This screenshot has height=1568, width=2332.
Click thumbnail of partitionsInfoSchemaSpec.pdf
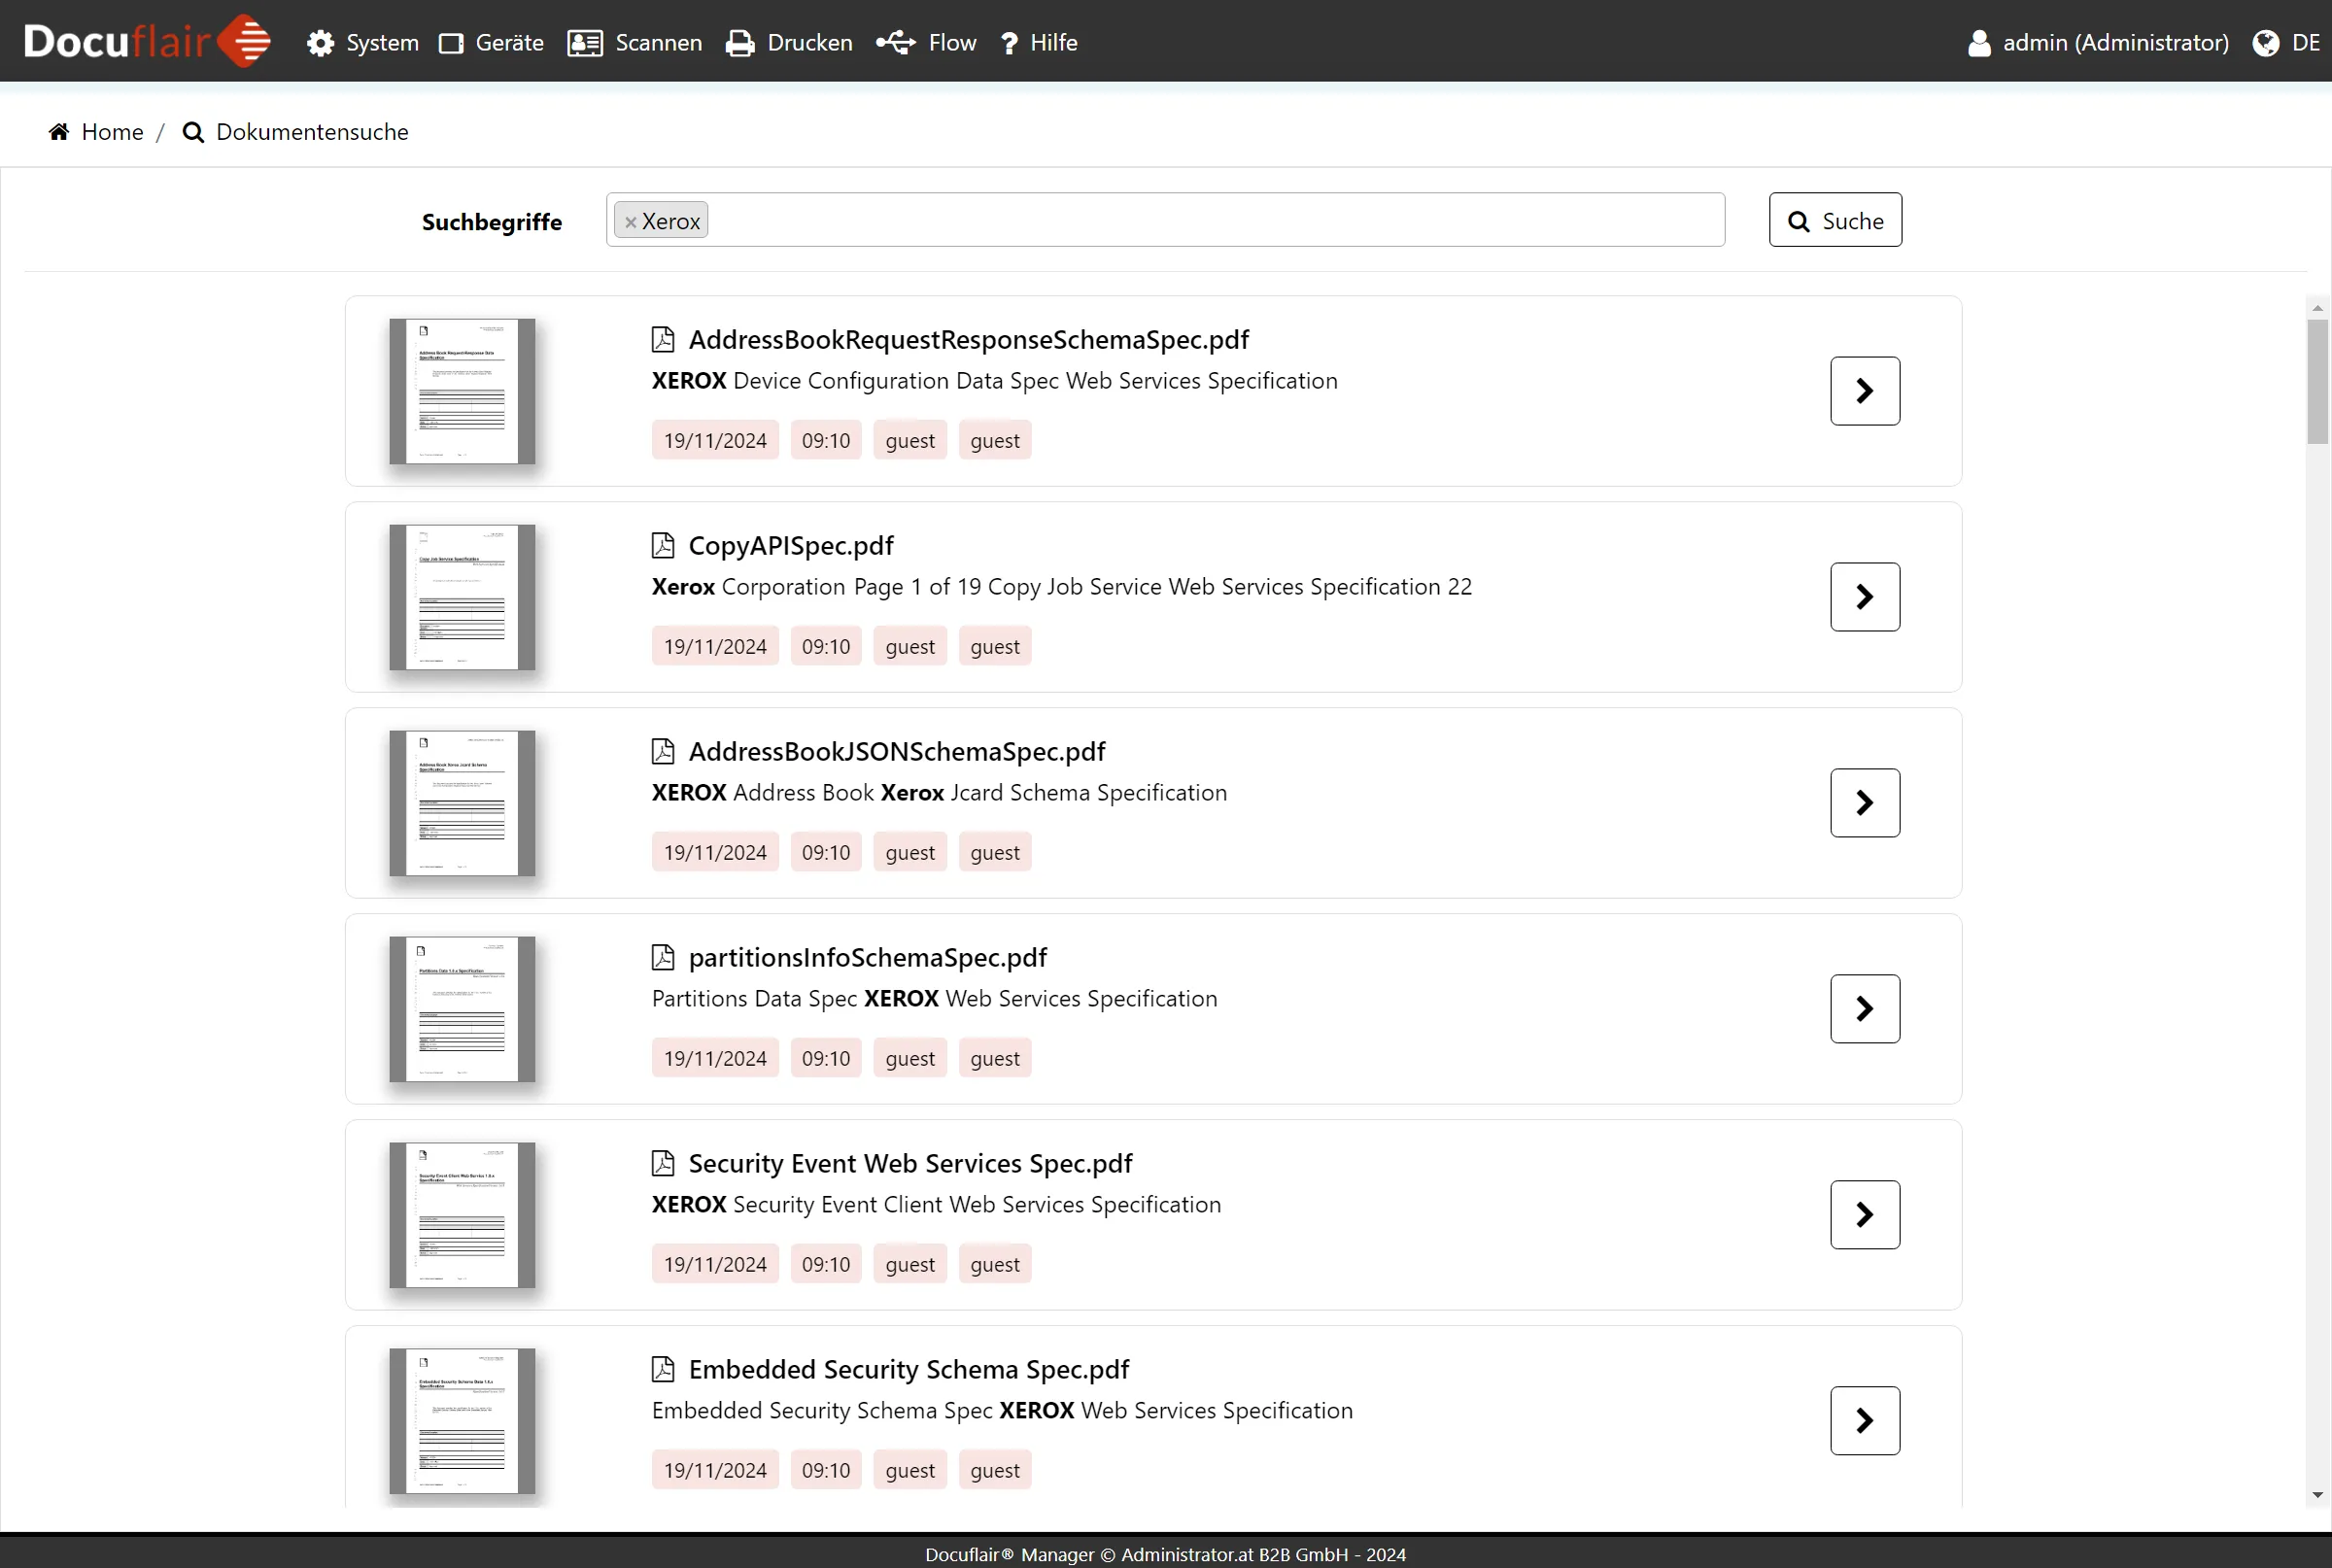click(x=462, y=1008)
